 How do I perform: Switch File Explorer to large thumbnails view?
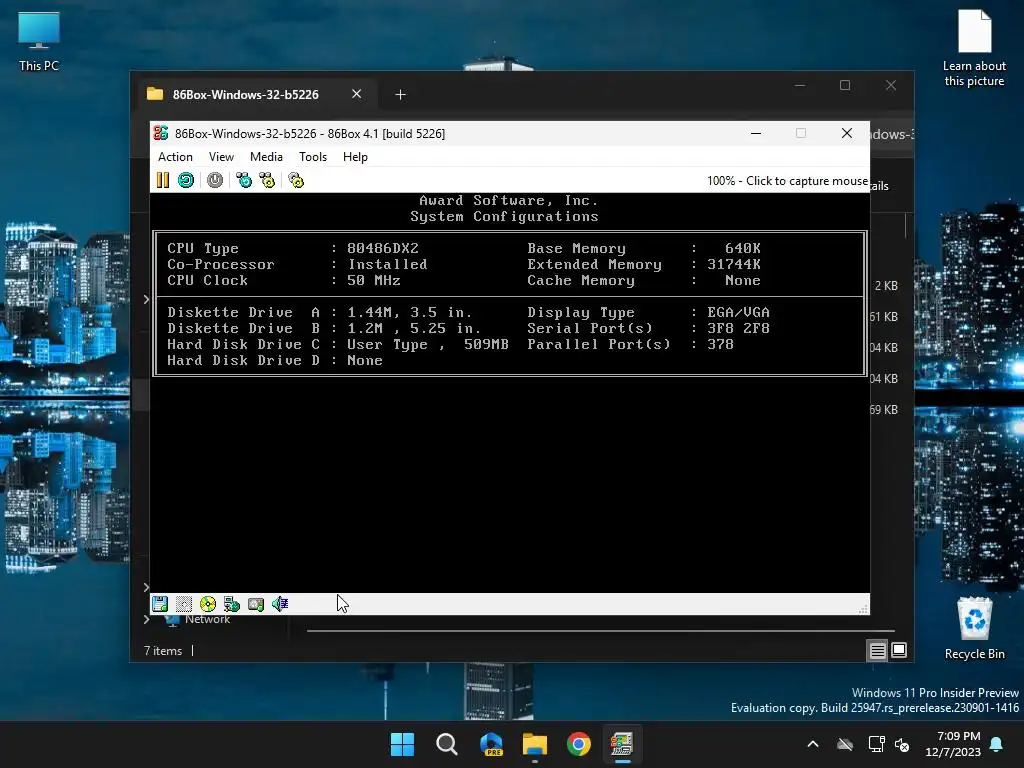tap(899, 650)
